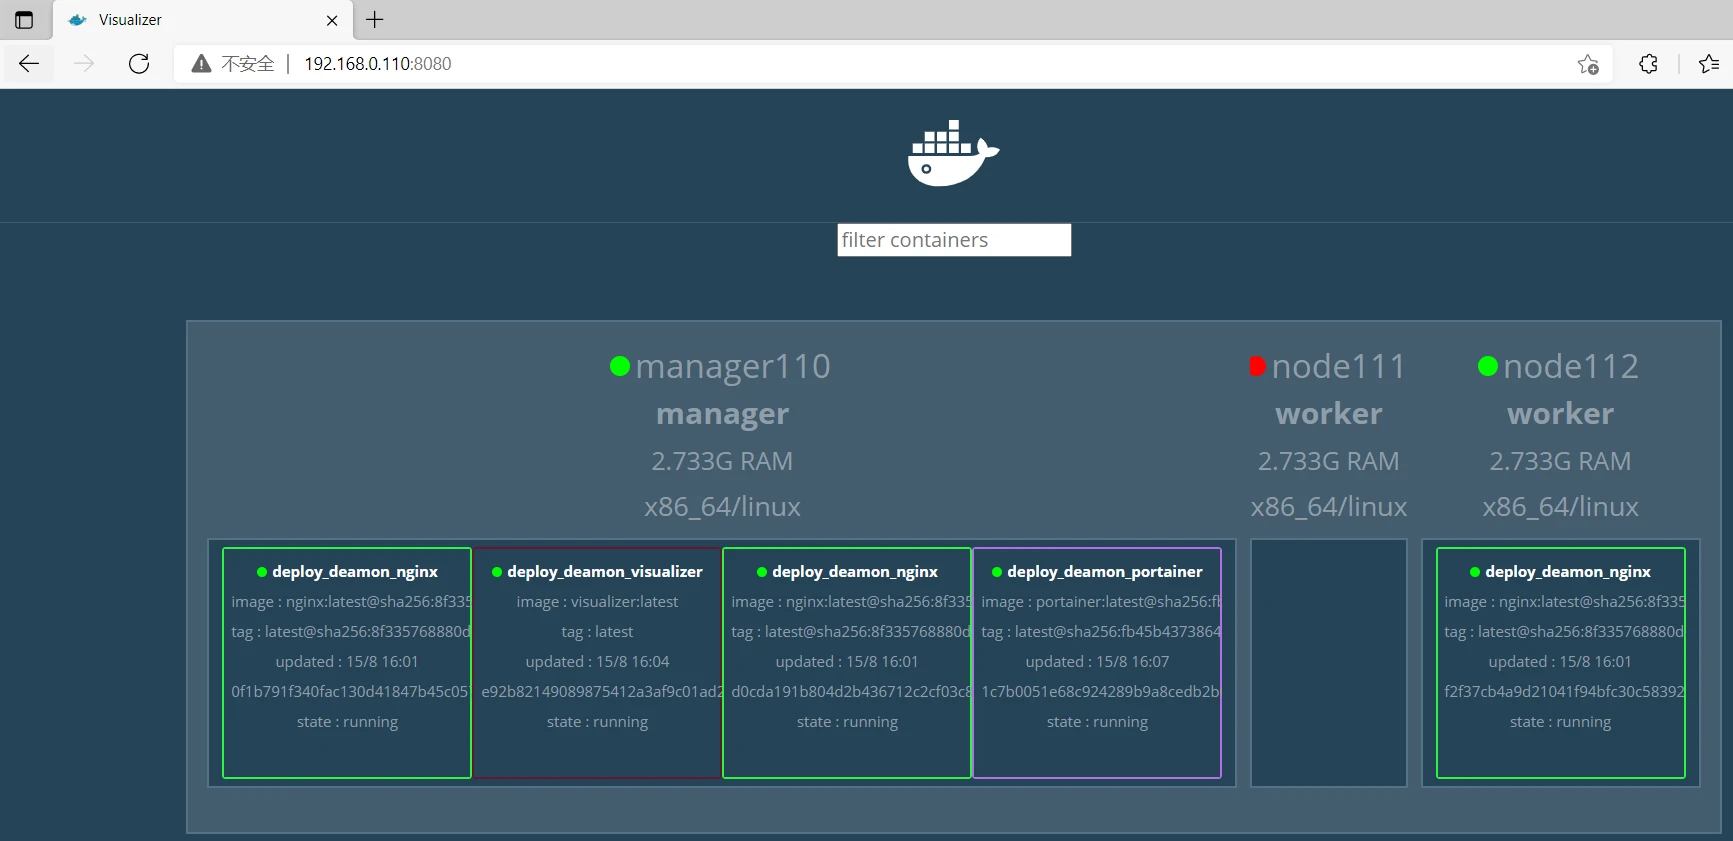Click deploy_deamon_nginx title in node112 card
Viewport: 1733px width, 841px height.
click(1568, 572)
